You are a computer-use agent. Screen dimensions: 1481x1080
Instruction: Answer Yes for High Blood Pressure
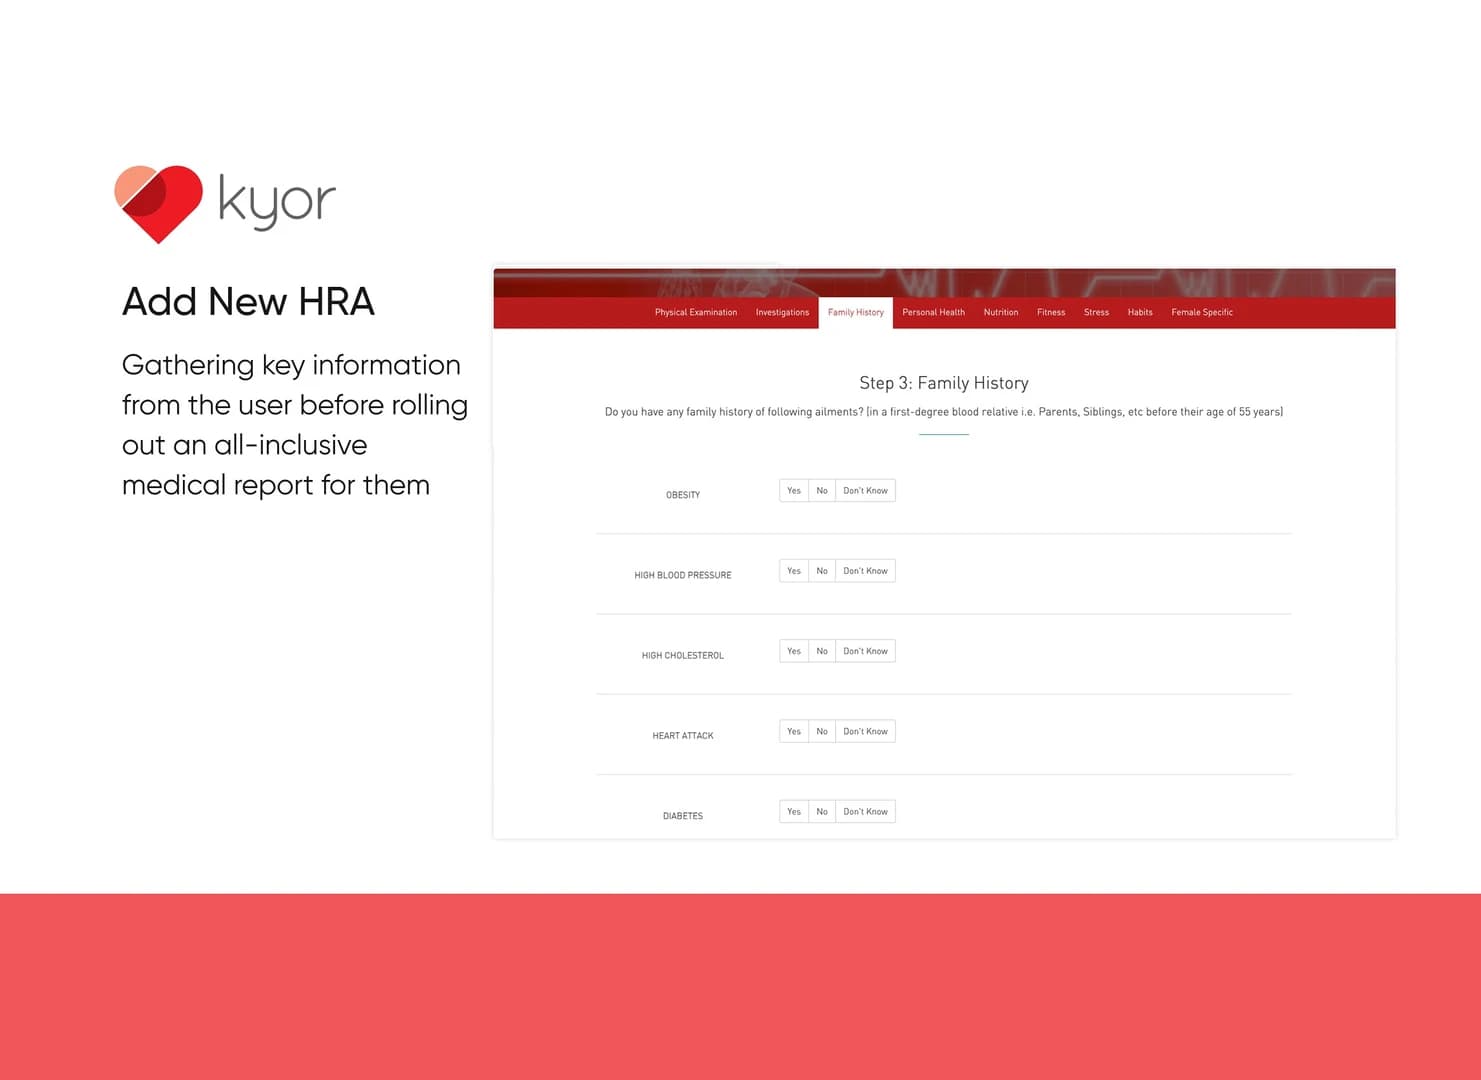[x=794, y=571]
